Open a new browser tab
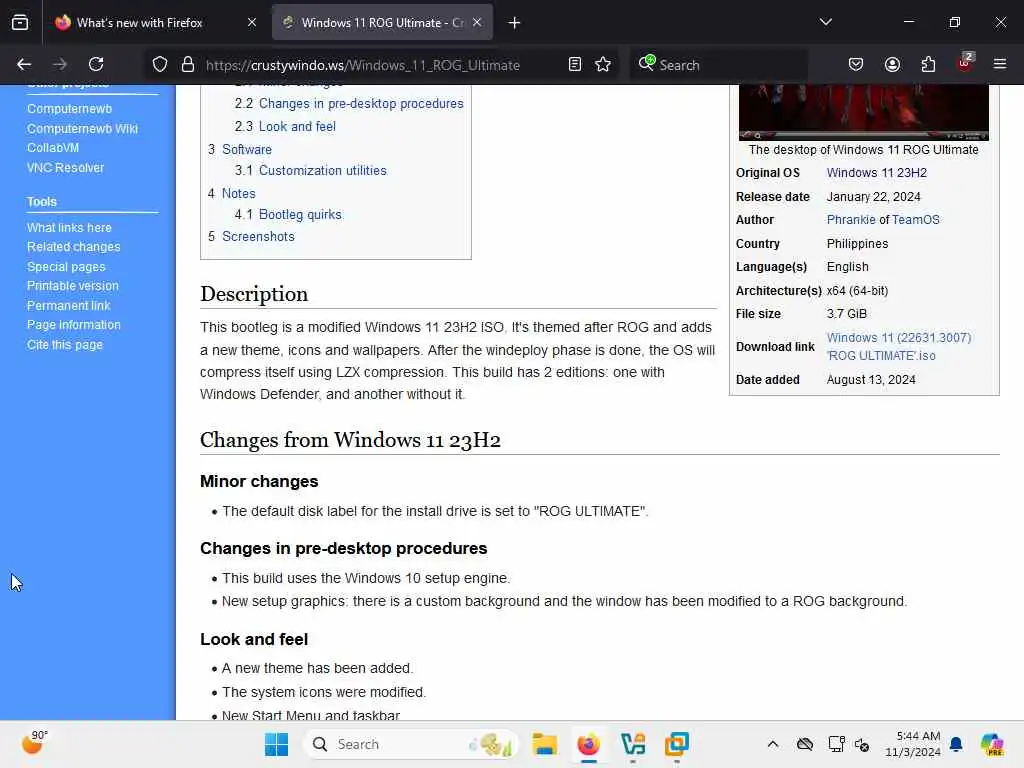This screenshot has width=1024, height=768. (x=515, y=23)
